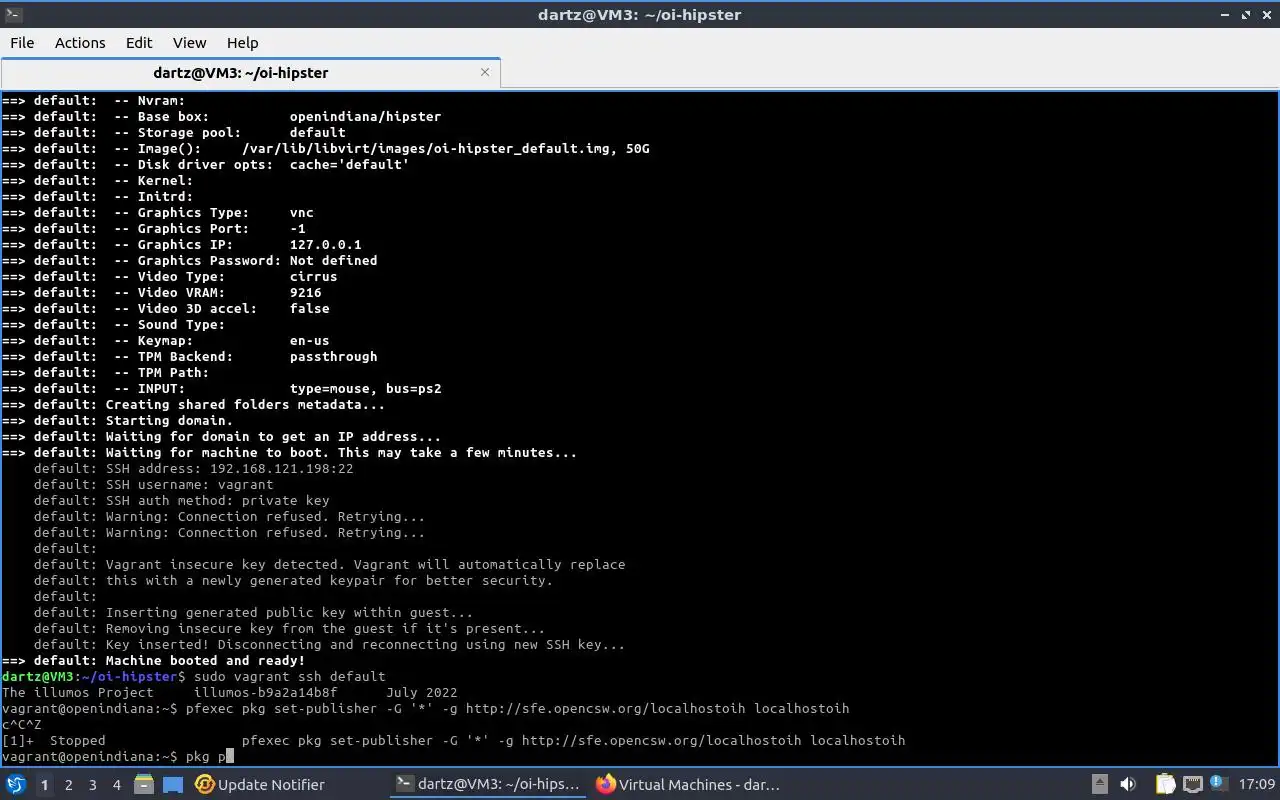Click the 'TPM Backend: passthrough' line
Viewport: 1280px width, 800px height.
coord(189,357)
